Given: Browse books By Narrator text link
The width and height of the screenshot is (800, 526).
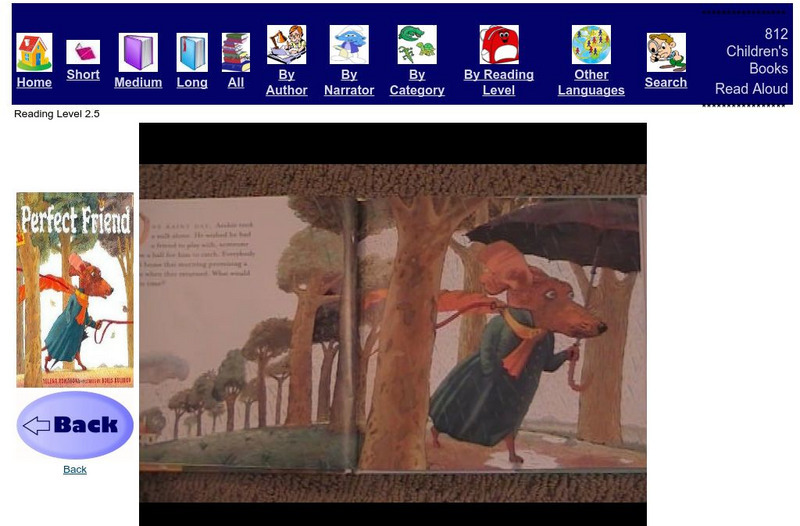Looking at the screenshot, I should click(x=349, y=83).
